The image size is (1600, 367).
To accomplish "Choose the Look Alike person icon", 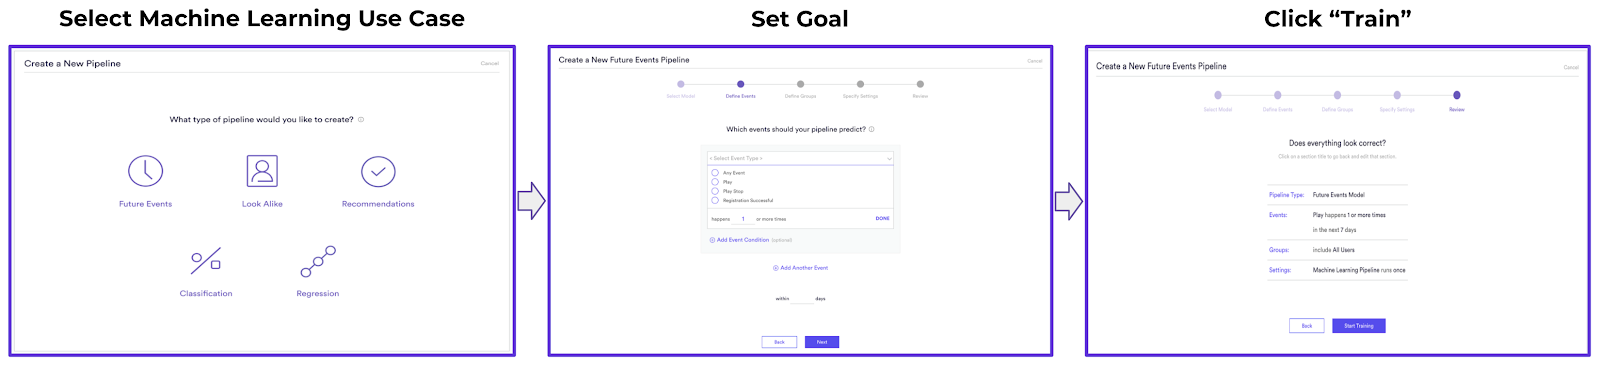I will click(262, 171).
